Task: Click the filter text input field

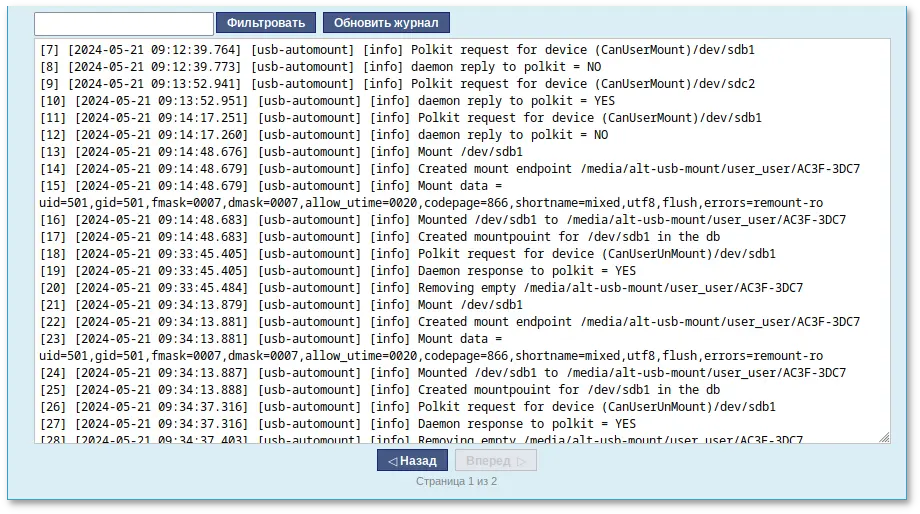Action: [x=124, y=23]
